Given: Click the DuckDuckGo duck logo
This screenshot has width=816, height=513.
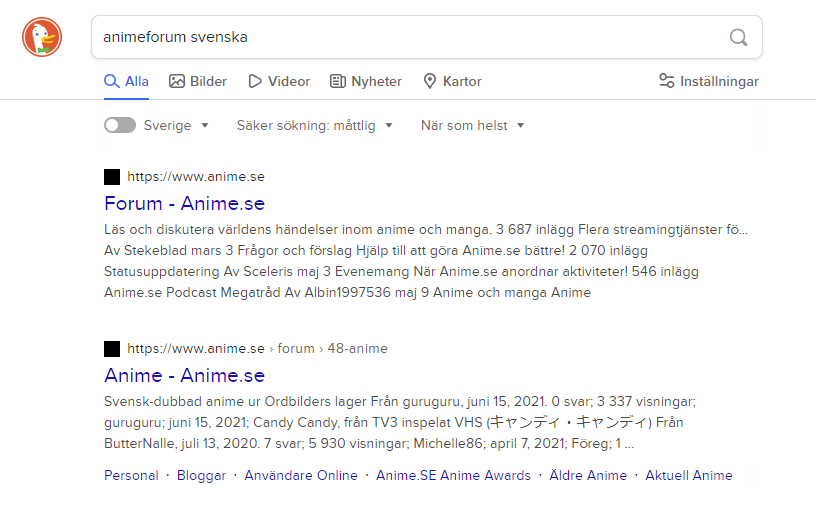Looking at the screenshot, I should pos(42,37).
